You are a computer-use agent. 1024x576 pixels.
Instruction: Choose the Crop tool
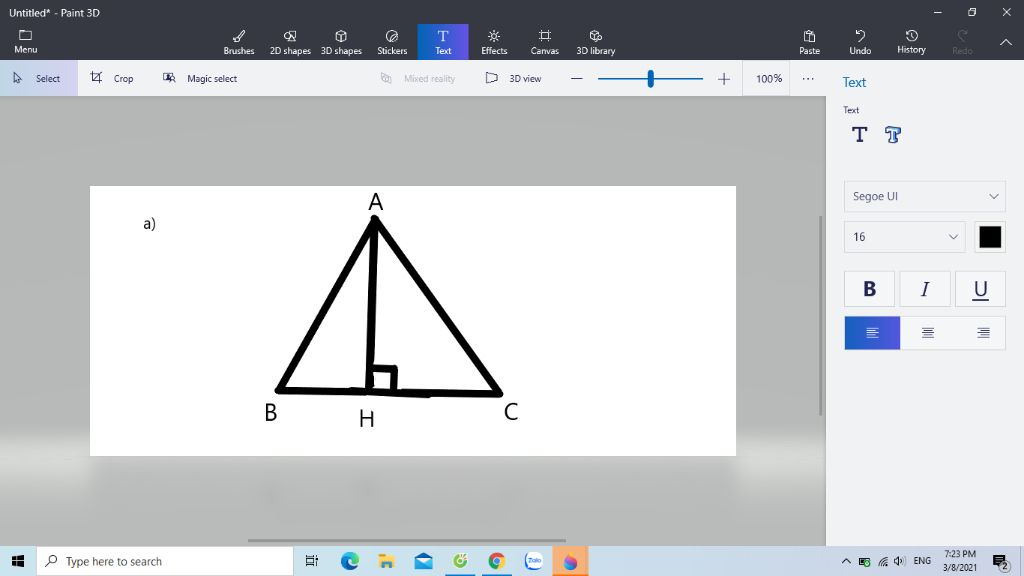coord(112,78)
